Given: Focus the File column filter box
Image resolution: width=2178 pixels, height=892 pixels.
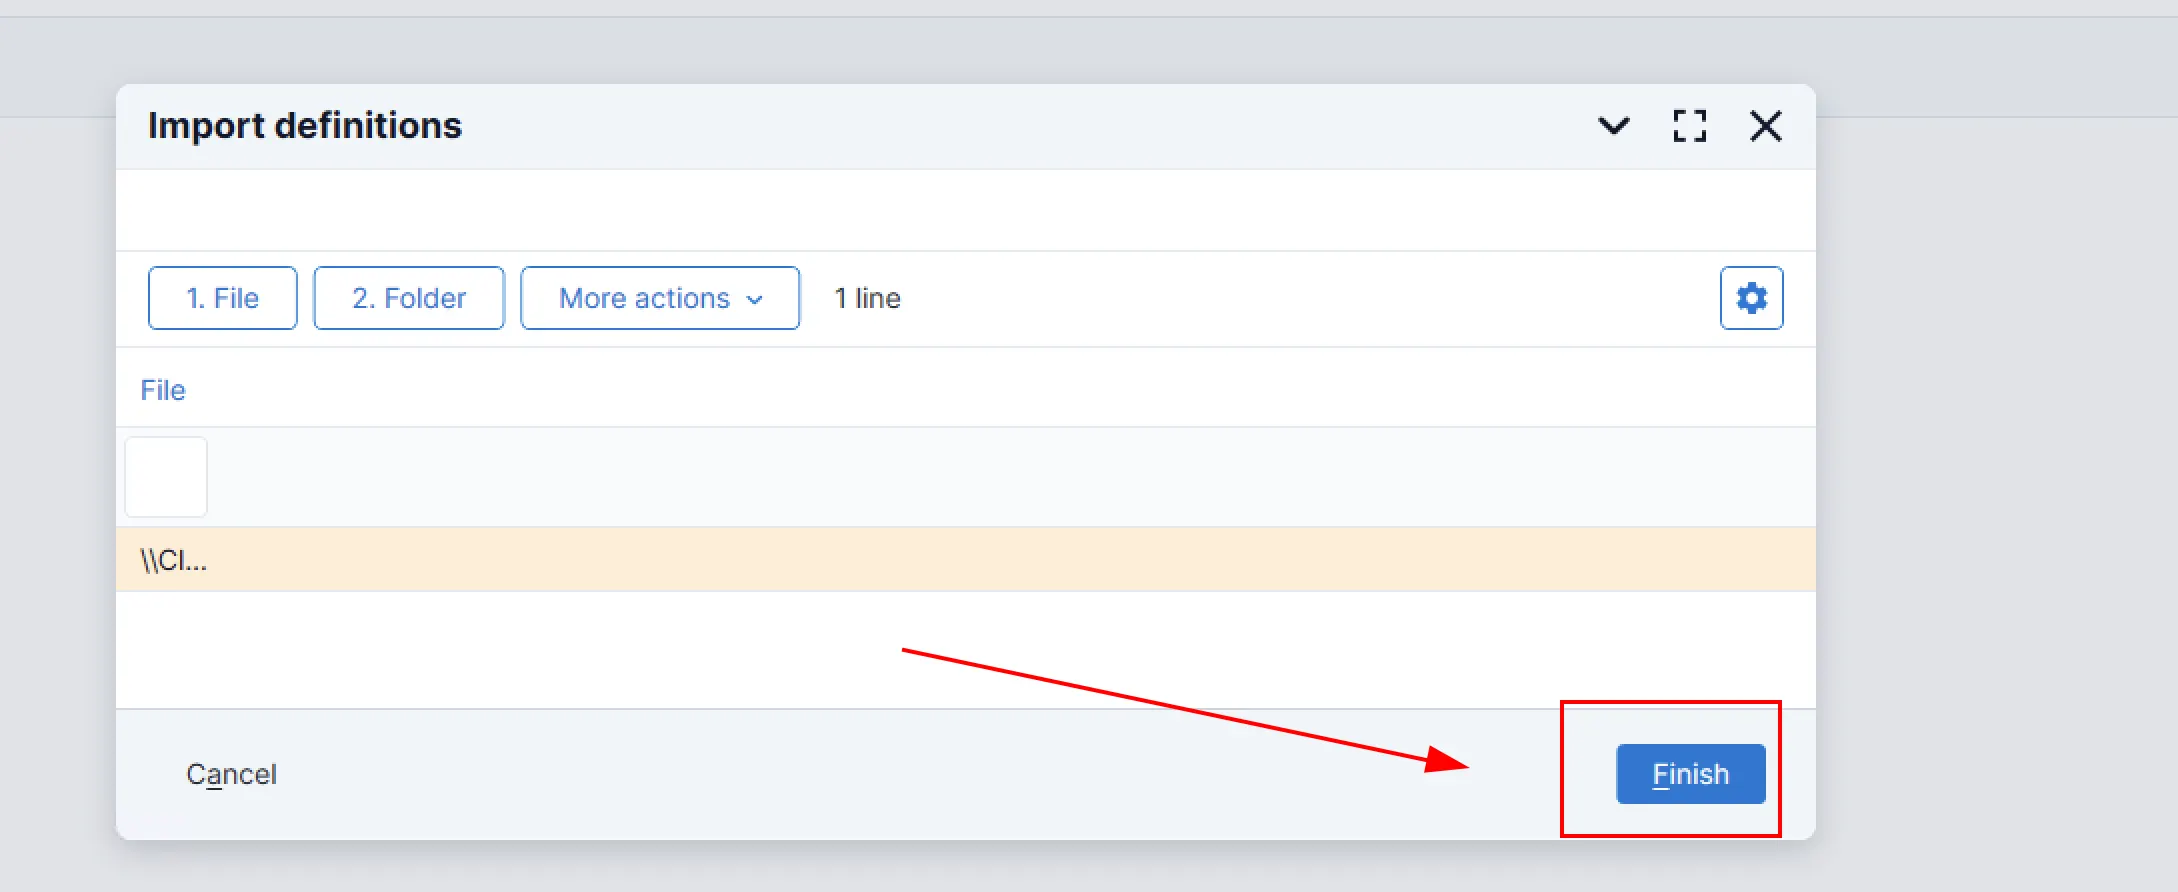Looking at the screenshot, I should click(166, 477).
